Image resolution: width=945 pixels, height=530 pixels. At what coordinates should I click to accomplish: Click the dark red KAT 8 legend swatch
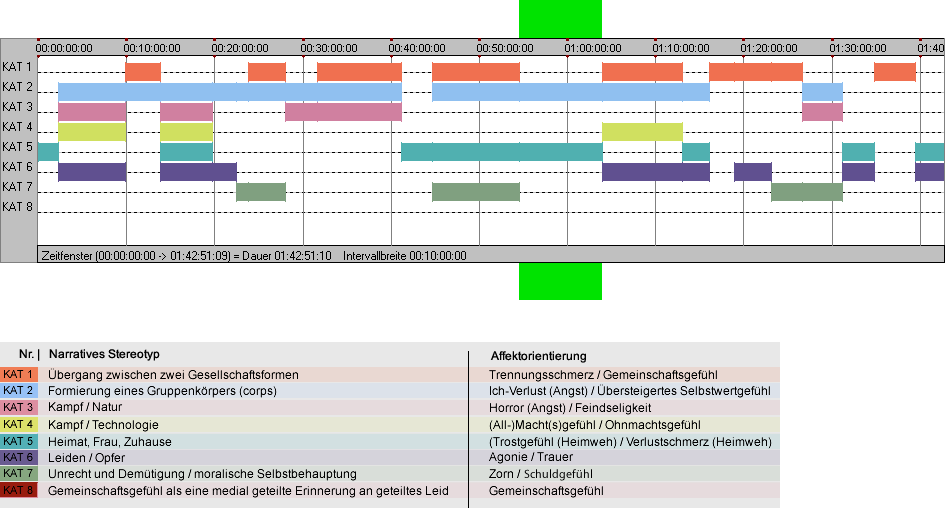19,490
